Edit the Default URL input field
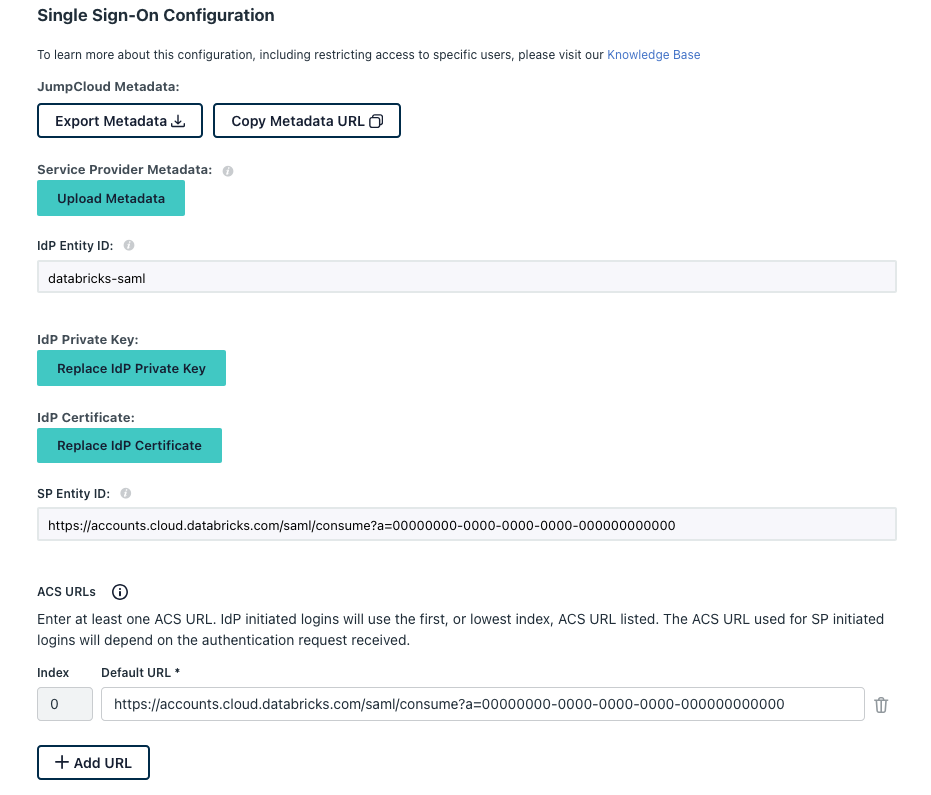Image resolution: width=931 pixels, height=795 pixels. pos(482,704)
